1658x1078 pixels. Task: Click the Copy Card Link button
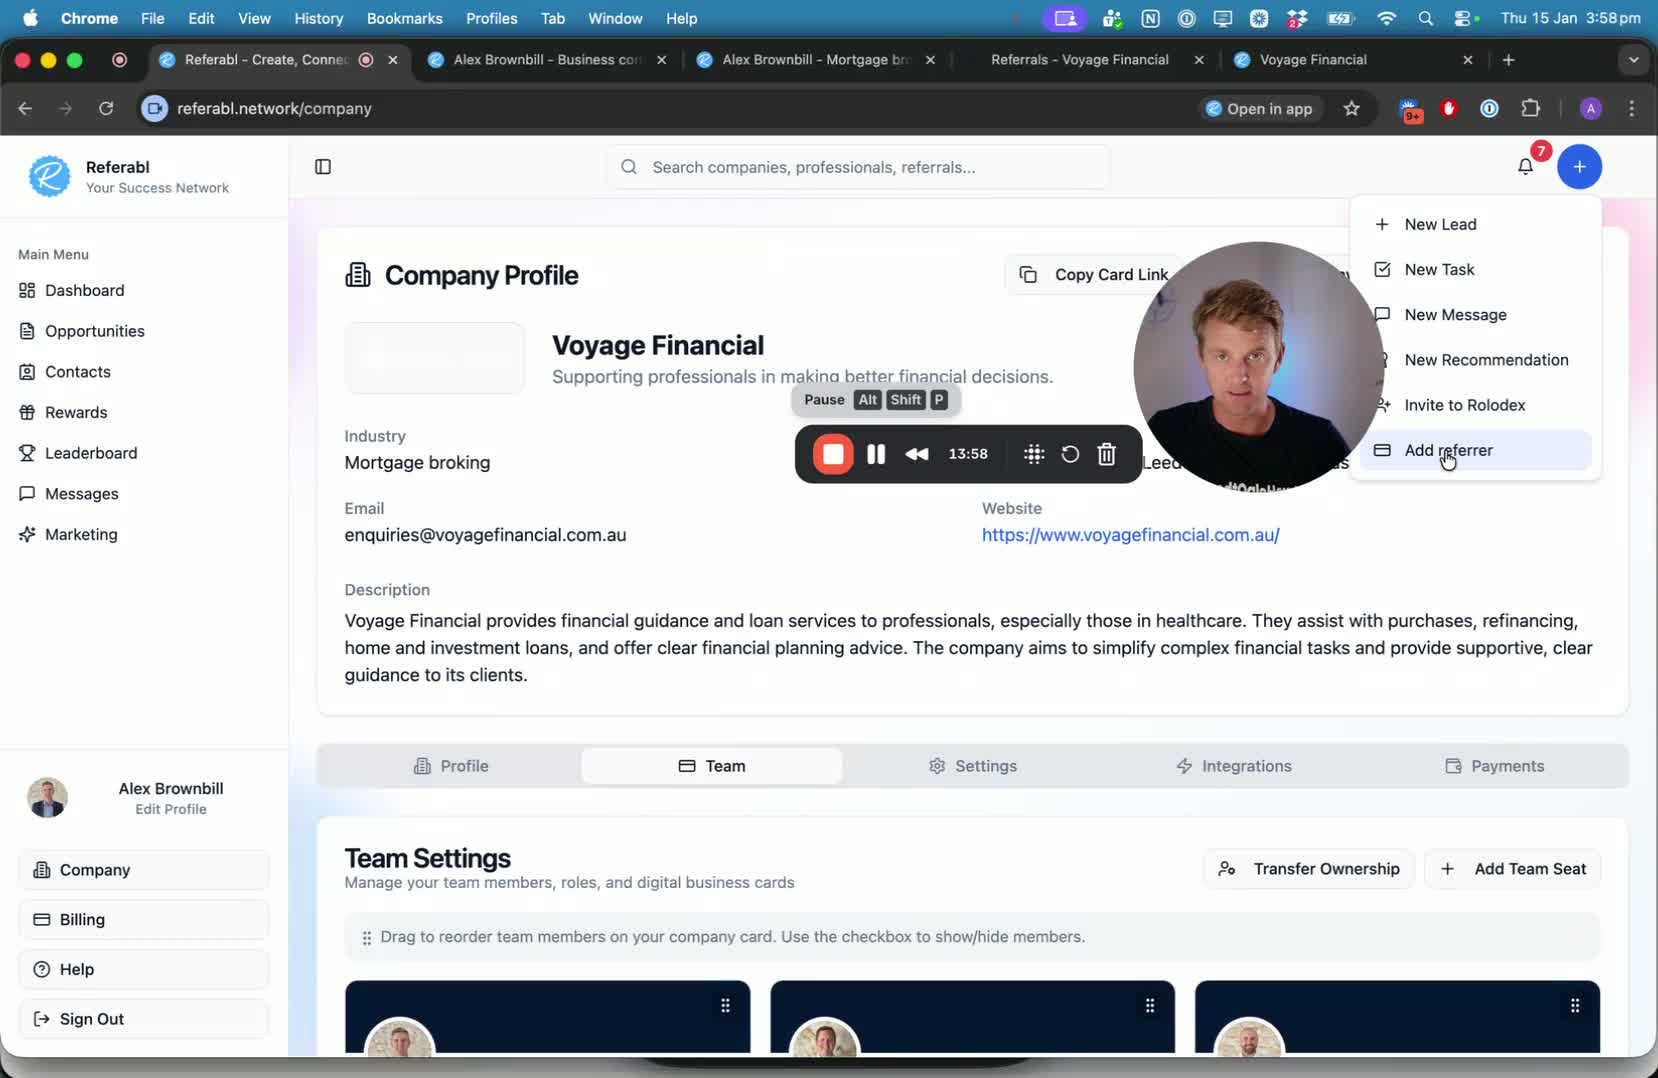pyautogui.click(x=1094, y=274)
